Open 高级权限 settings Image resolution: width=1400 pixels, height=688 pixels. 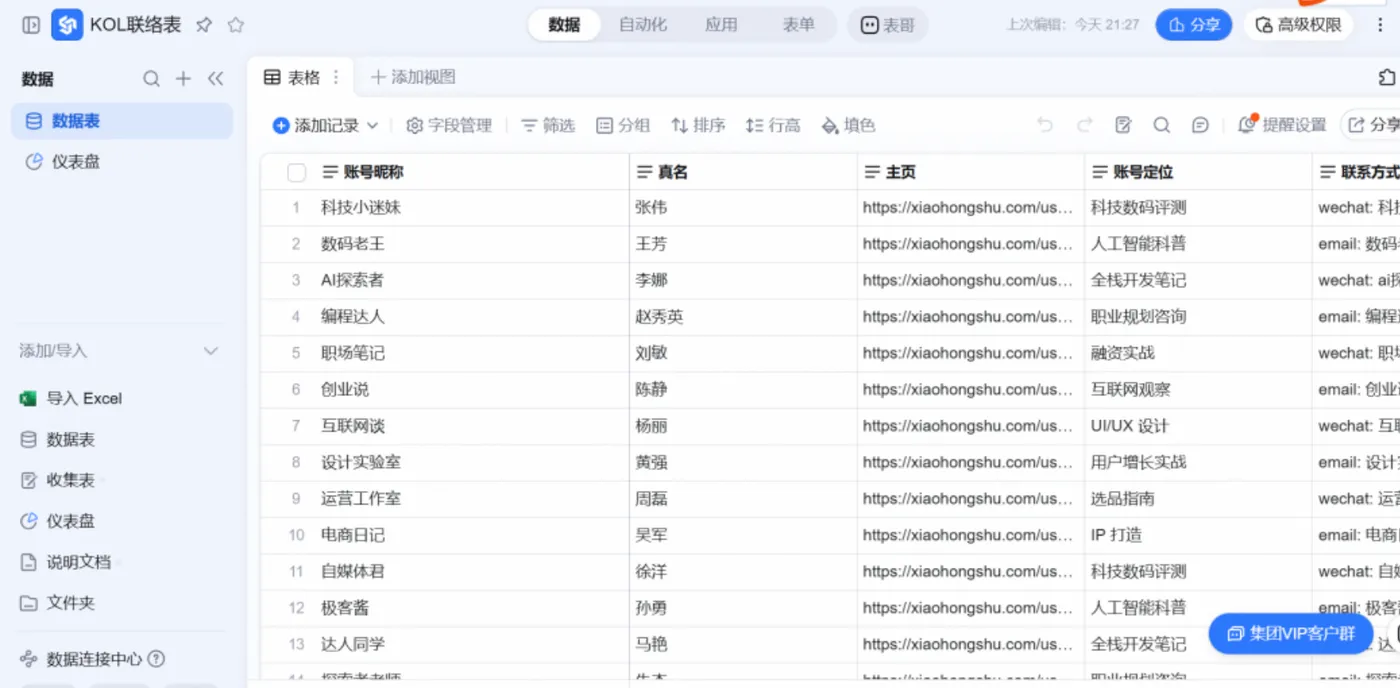click(x=1298, y=25)
